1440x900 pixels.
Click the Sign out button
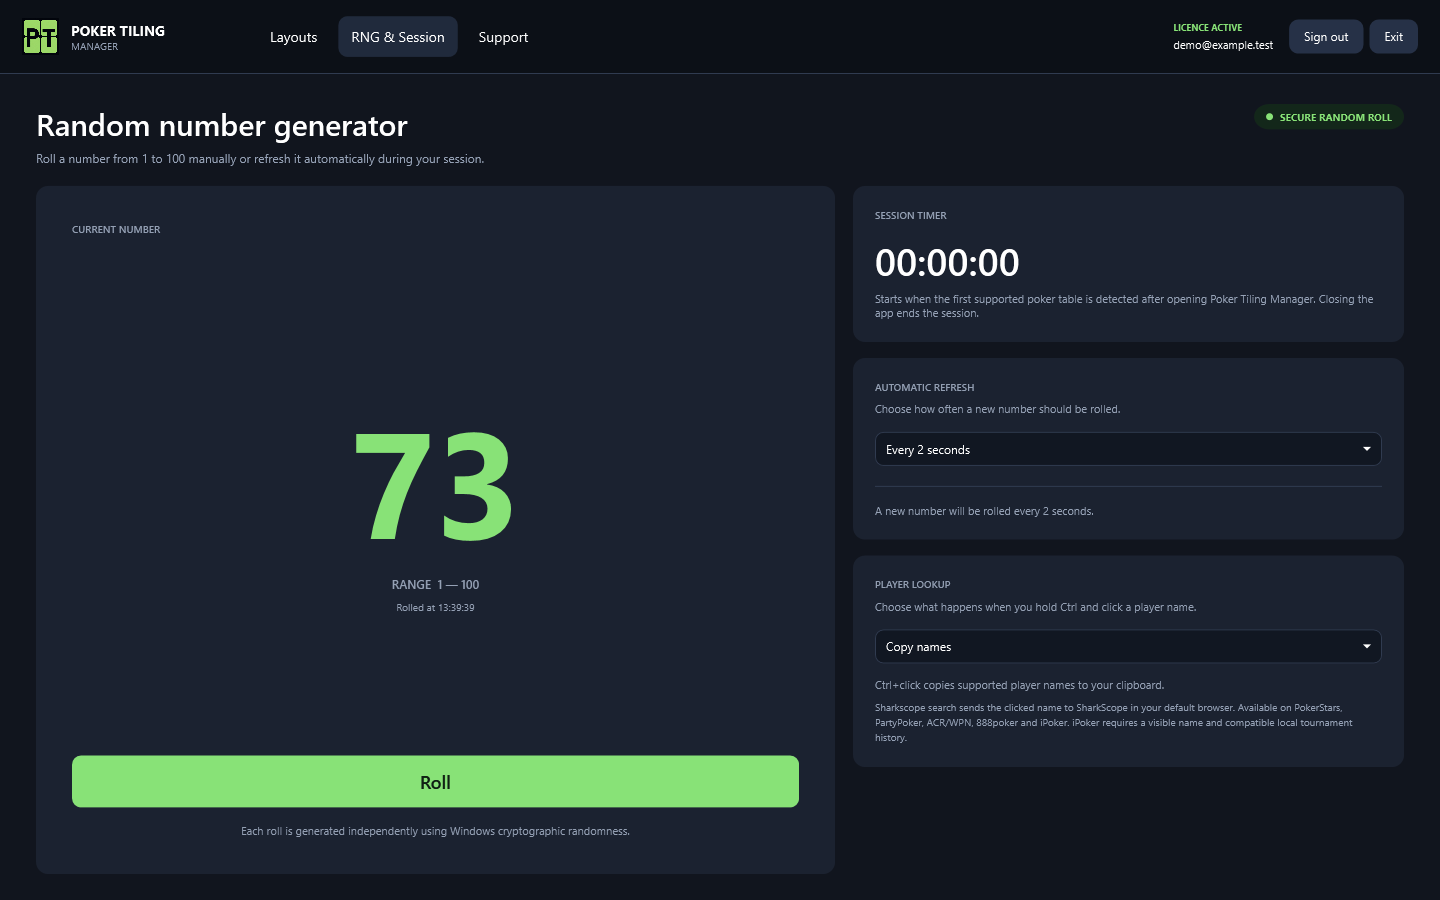point(1326,37)
